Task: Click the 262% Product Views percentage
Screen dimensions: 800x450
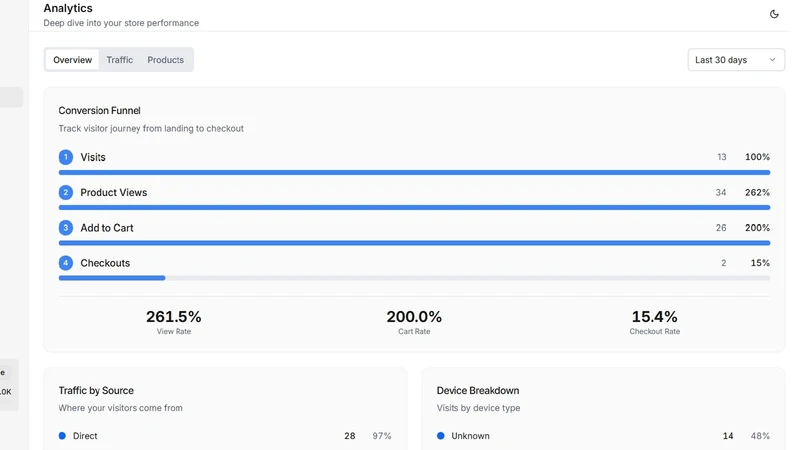Action: coord(757,192)
